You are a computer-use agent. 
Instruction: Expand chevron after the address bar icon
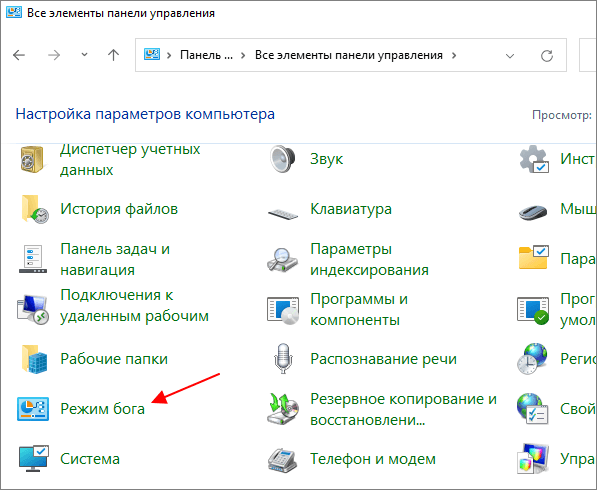(x=169, y=55)
